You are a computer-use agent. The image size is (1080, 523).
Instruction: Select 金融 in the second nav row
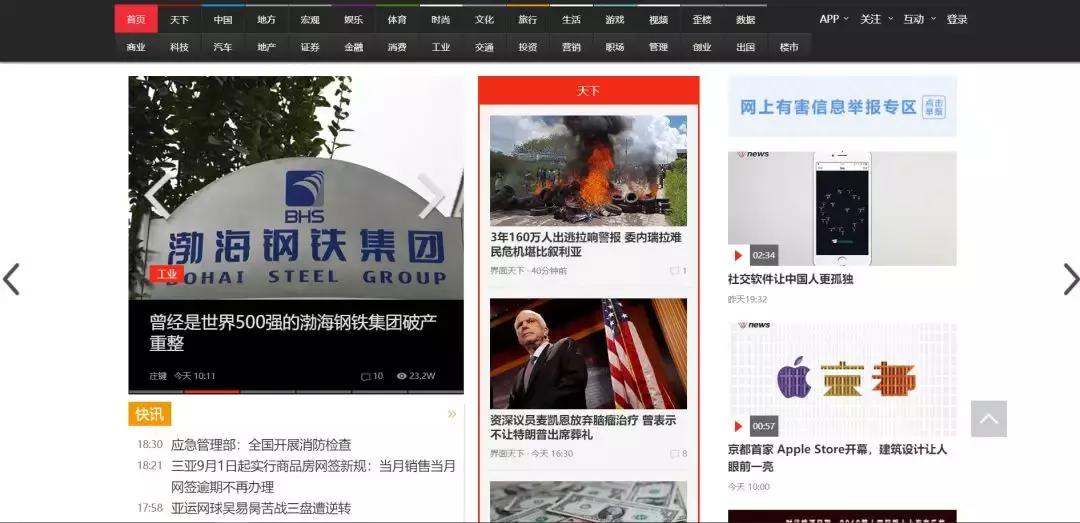click(x=354, y=47)
